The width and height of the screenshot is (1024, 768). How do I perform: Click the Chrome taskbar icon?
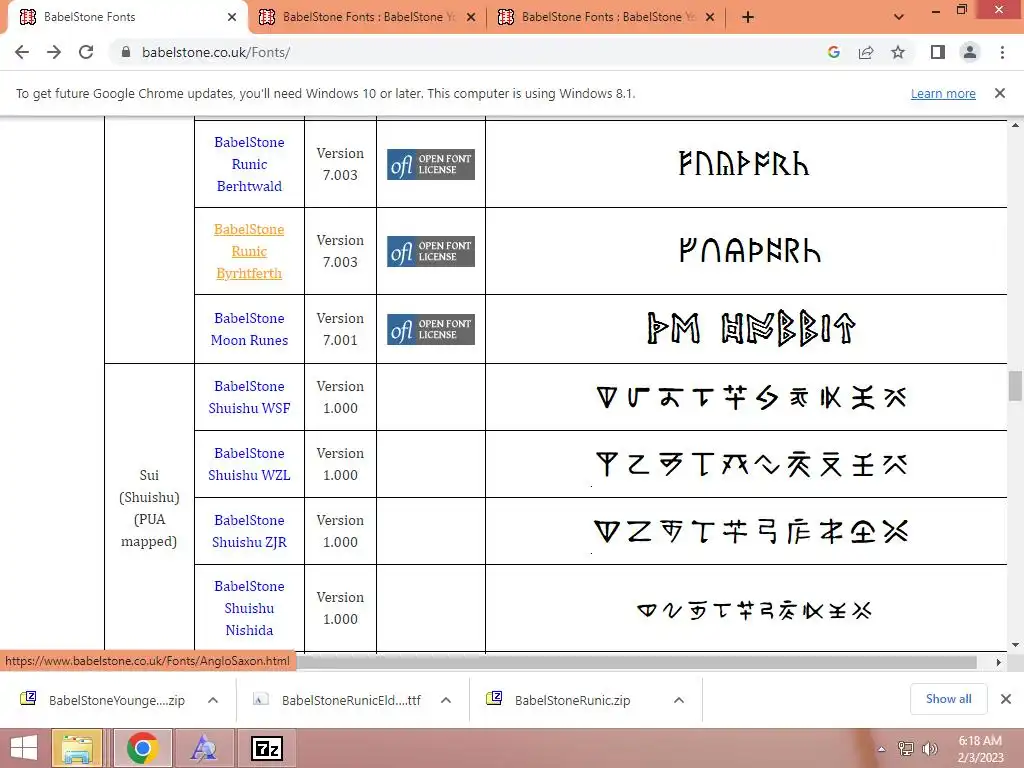pos(142,748)
